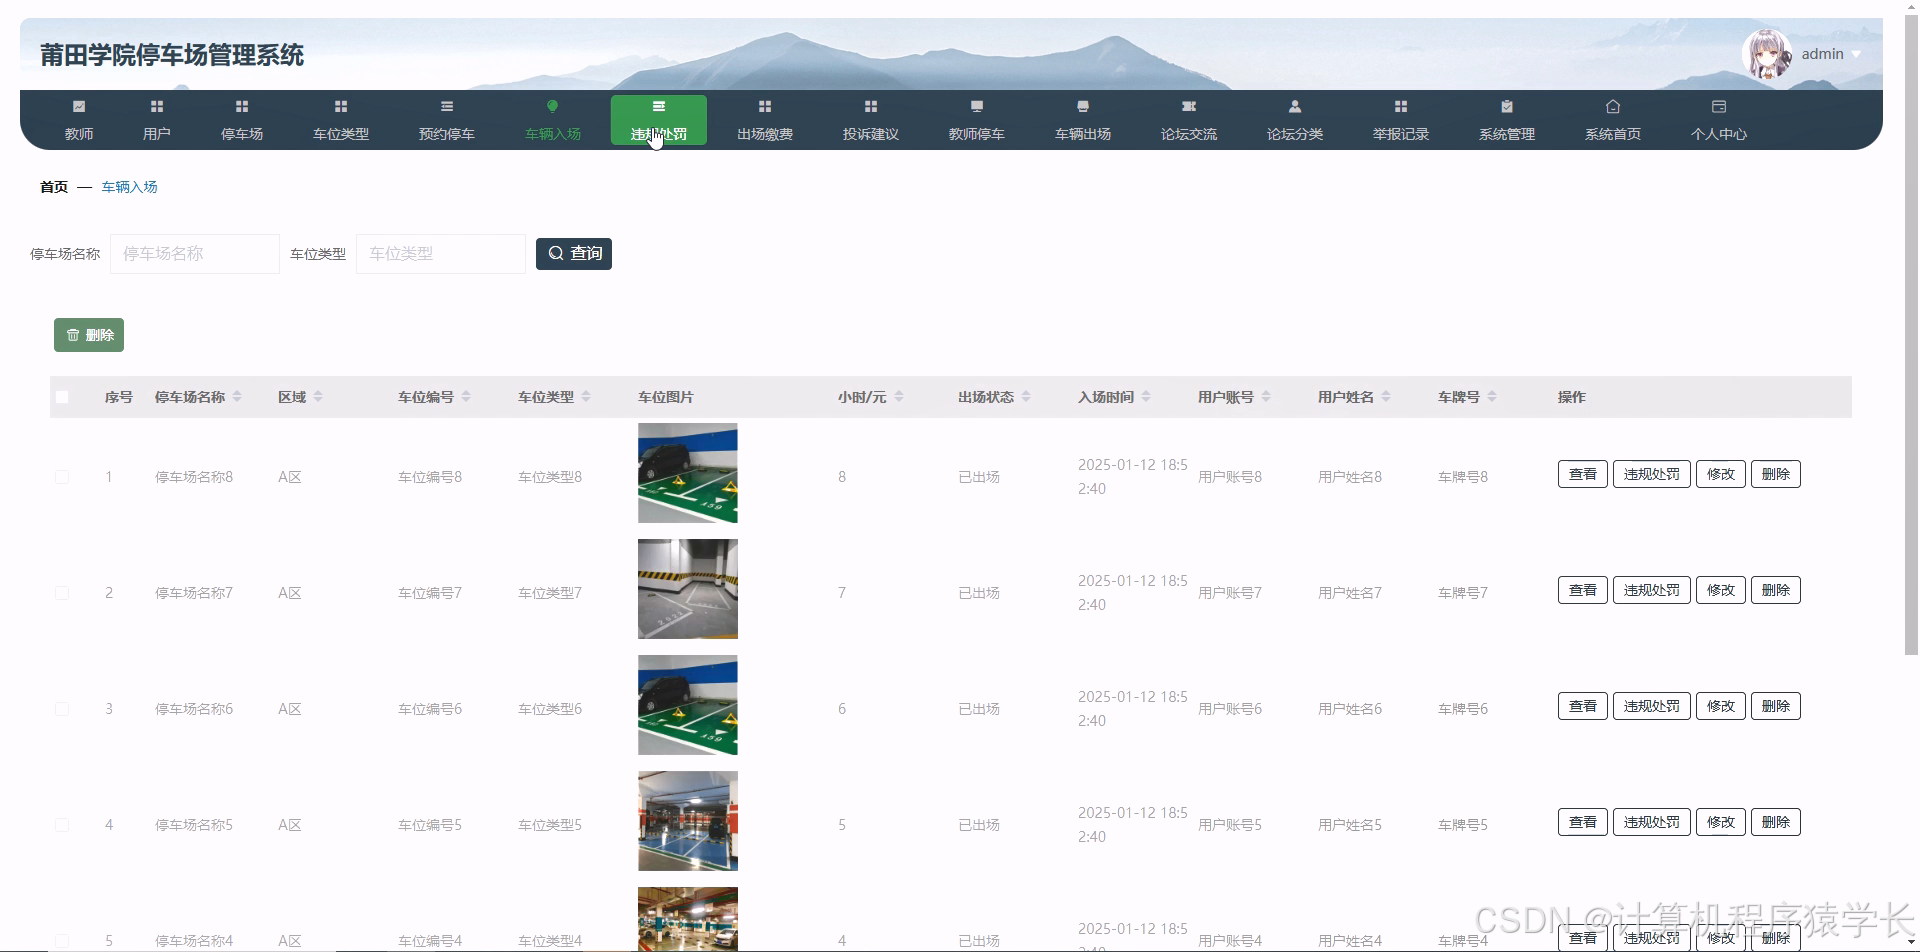Open the 论坛交流 nav icon
Viewport: 1920px width, 952px height.
tap(1189, 106)
